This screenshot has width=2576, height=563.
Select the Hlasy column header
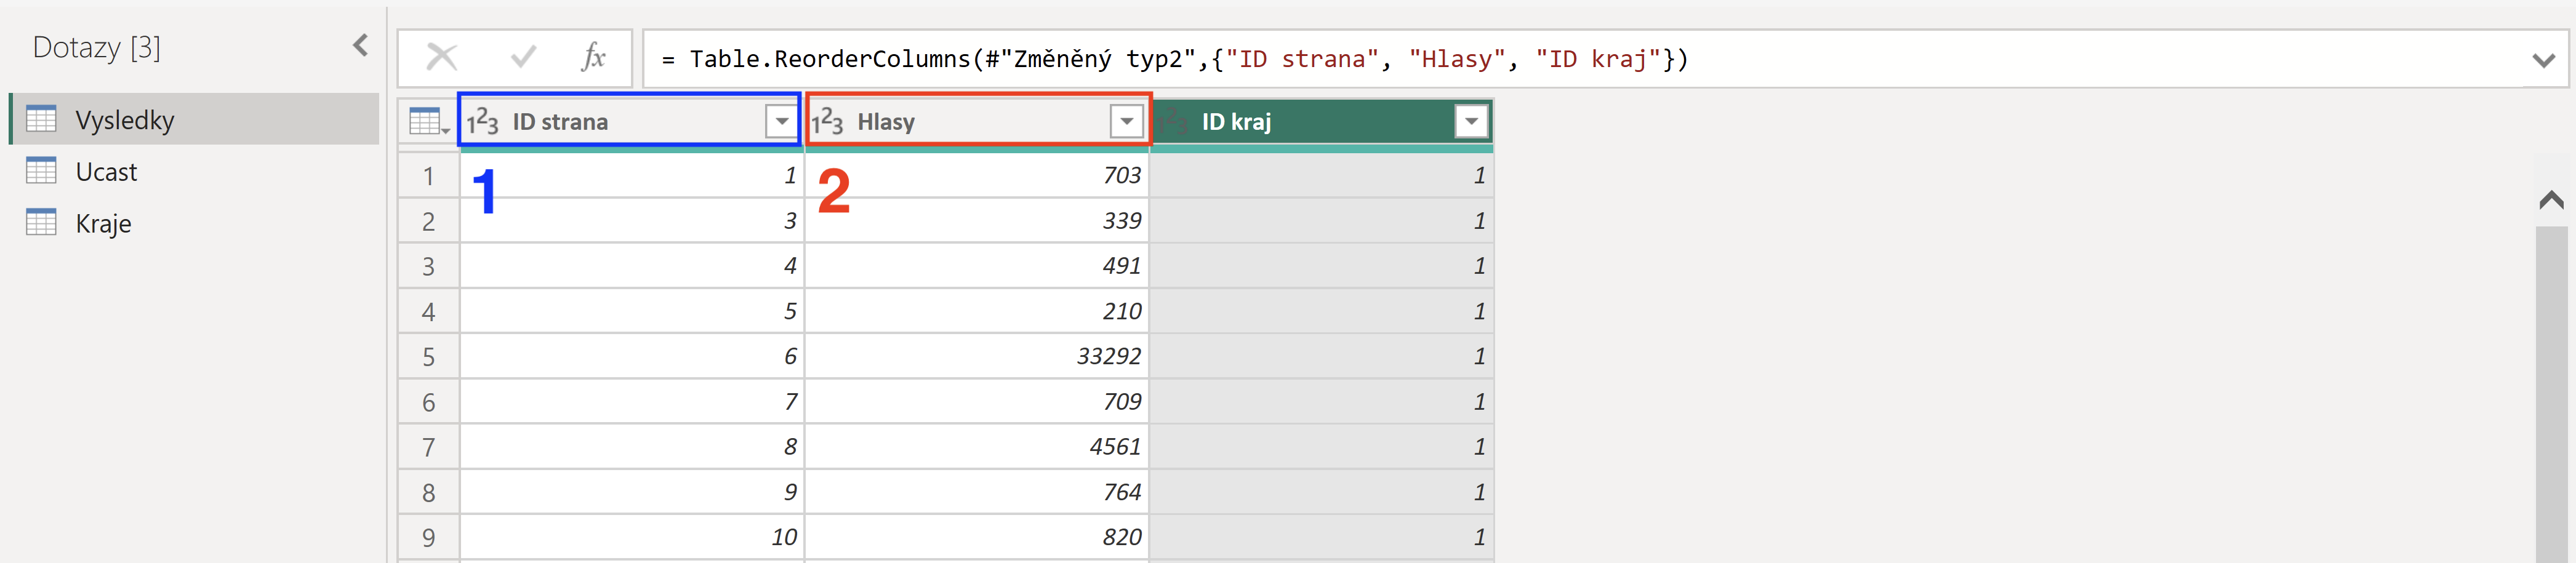click(977, 122)
